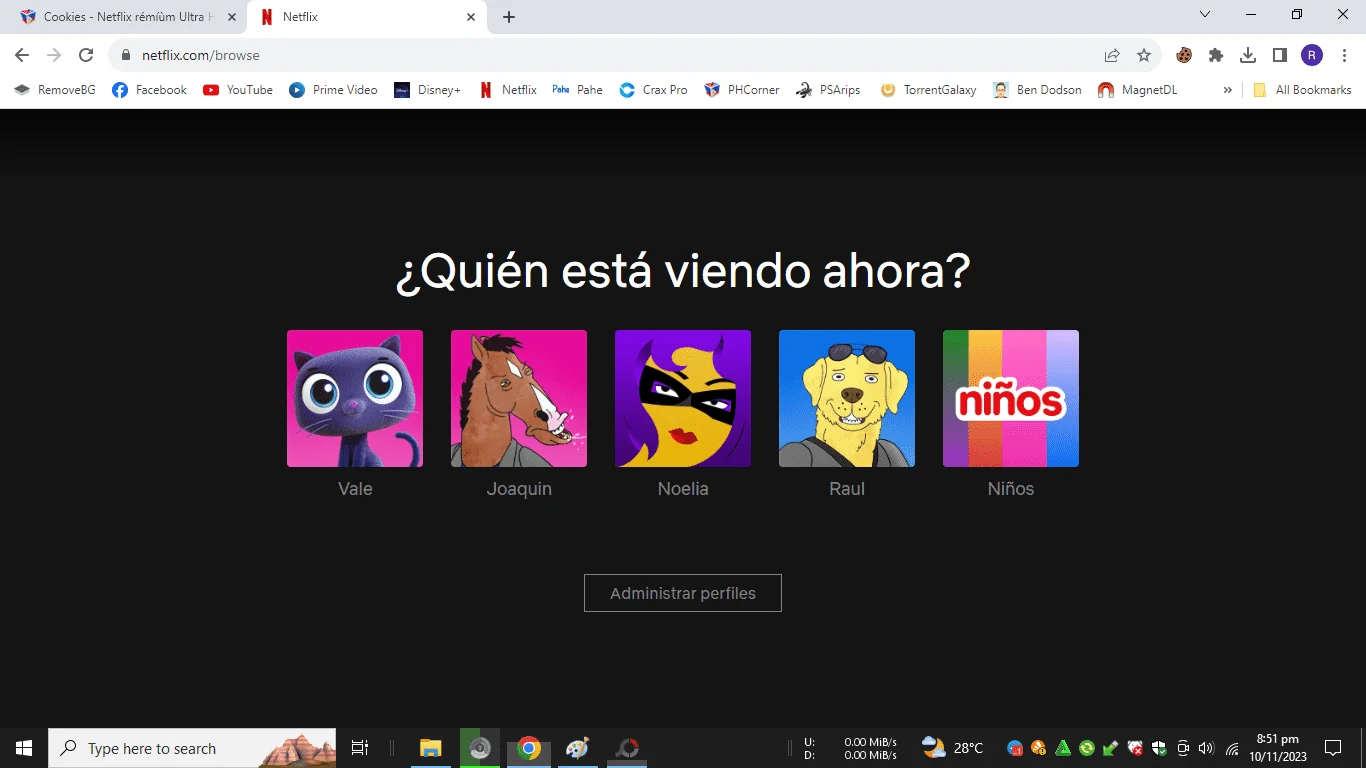
Task: Open the Wi-Fi network flyout
Action: click(x=1232, y=748)
